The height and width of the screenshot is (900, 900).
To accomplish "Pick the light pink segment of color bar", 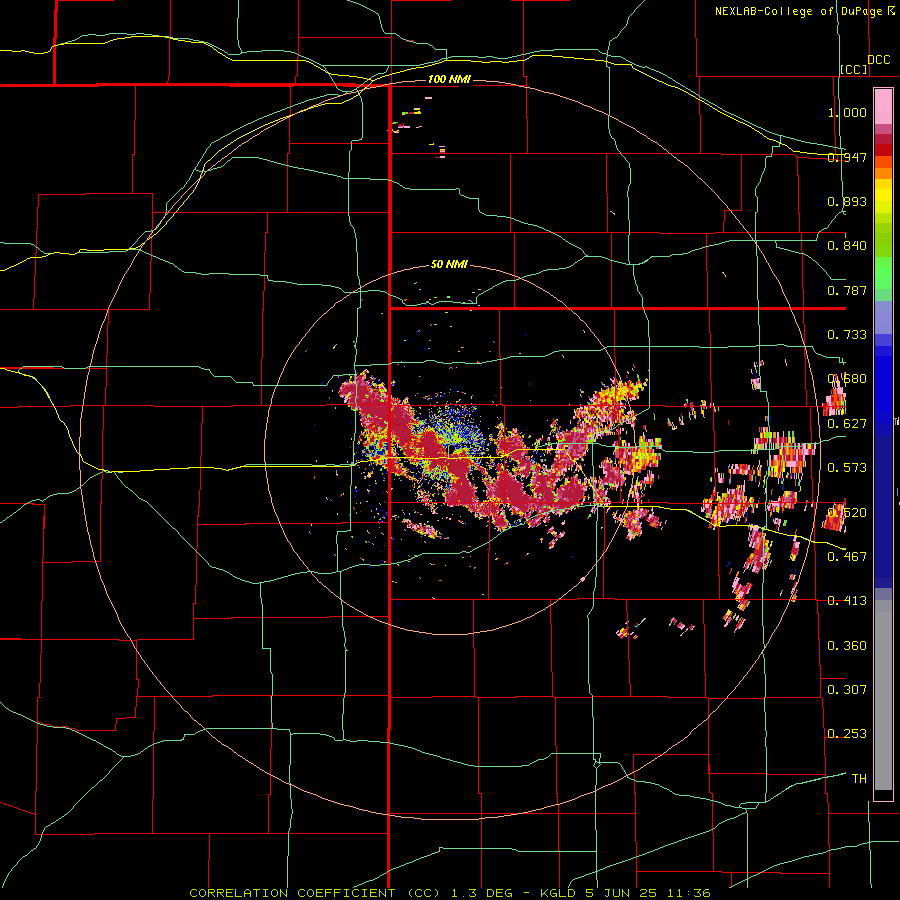I will (x=883, y=107).
